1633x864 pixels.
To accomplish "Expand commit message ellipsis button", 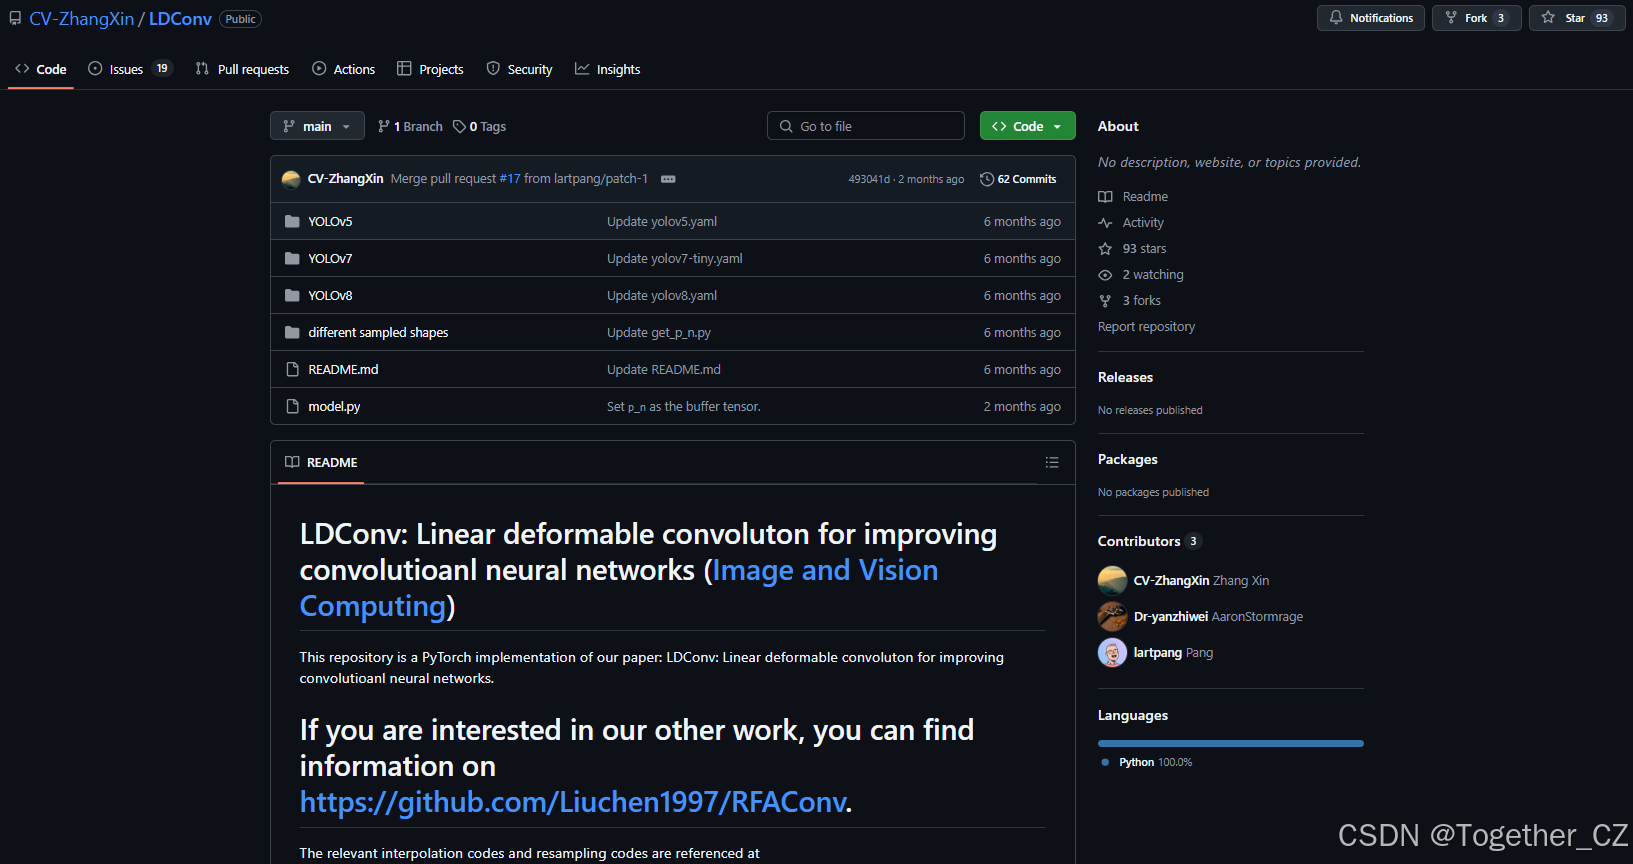I will point(668,179).
